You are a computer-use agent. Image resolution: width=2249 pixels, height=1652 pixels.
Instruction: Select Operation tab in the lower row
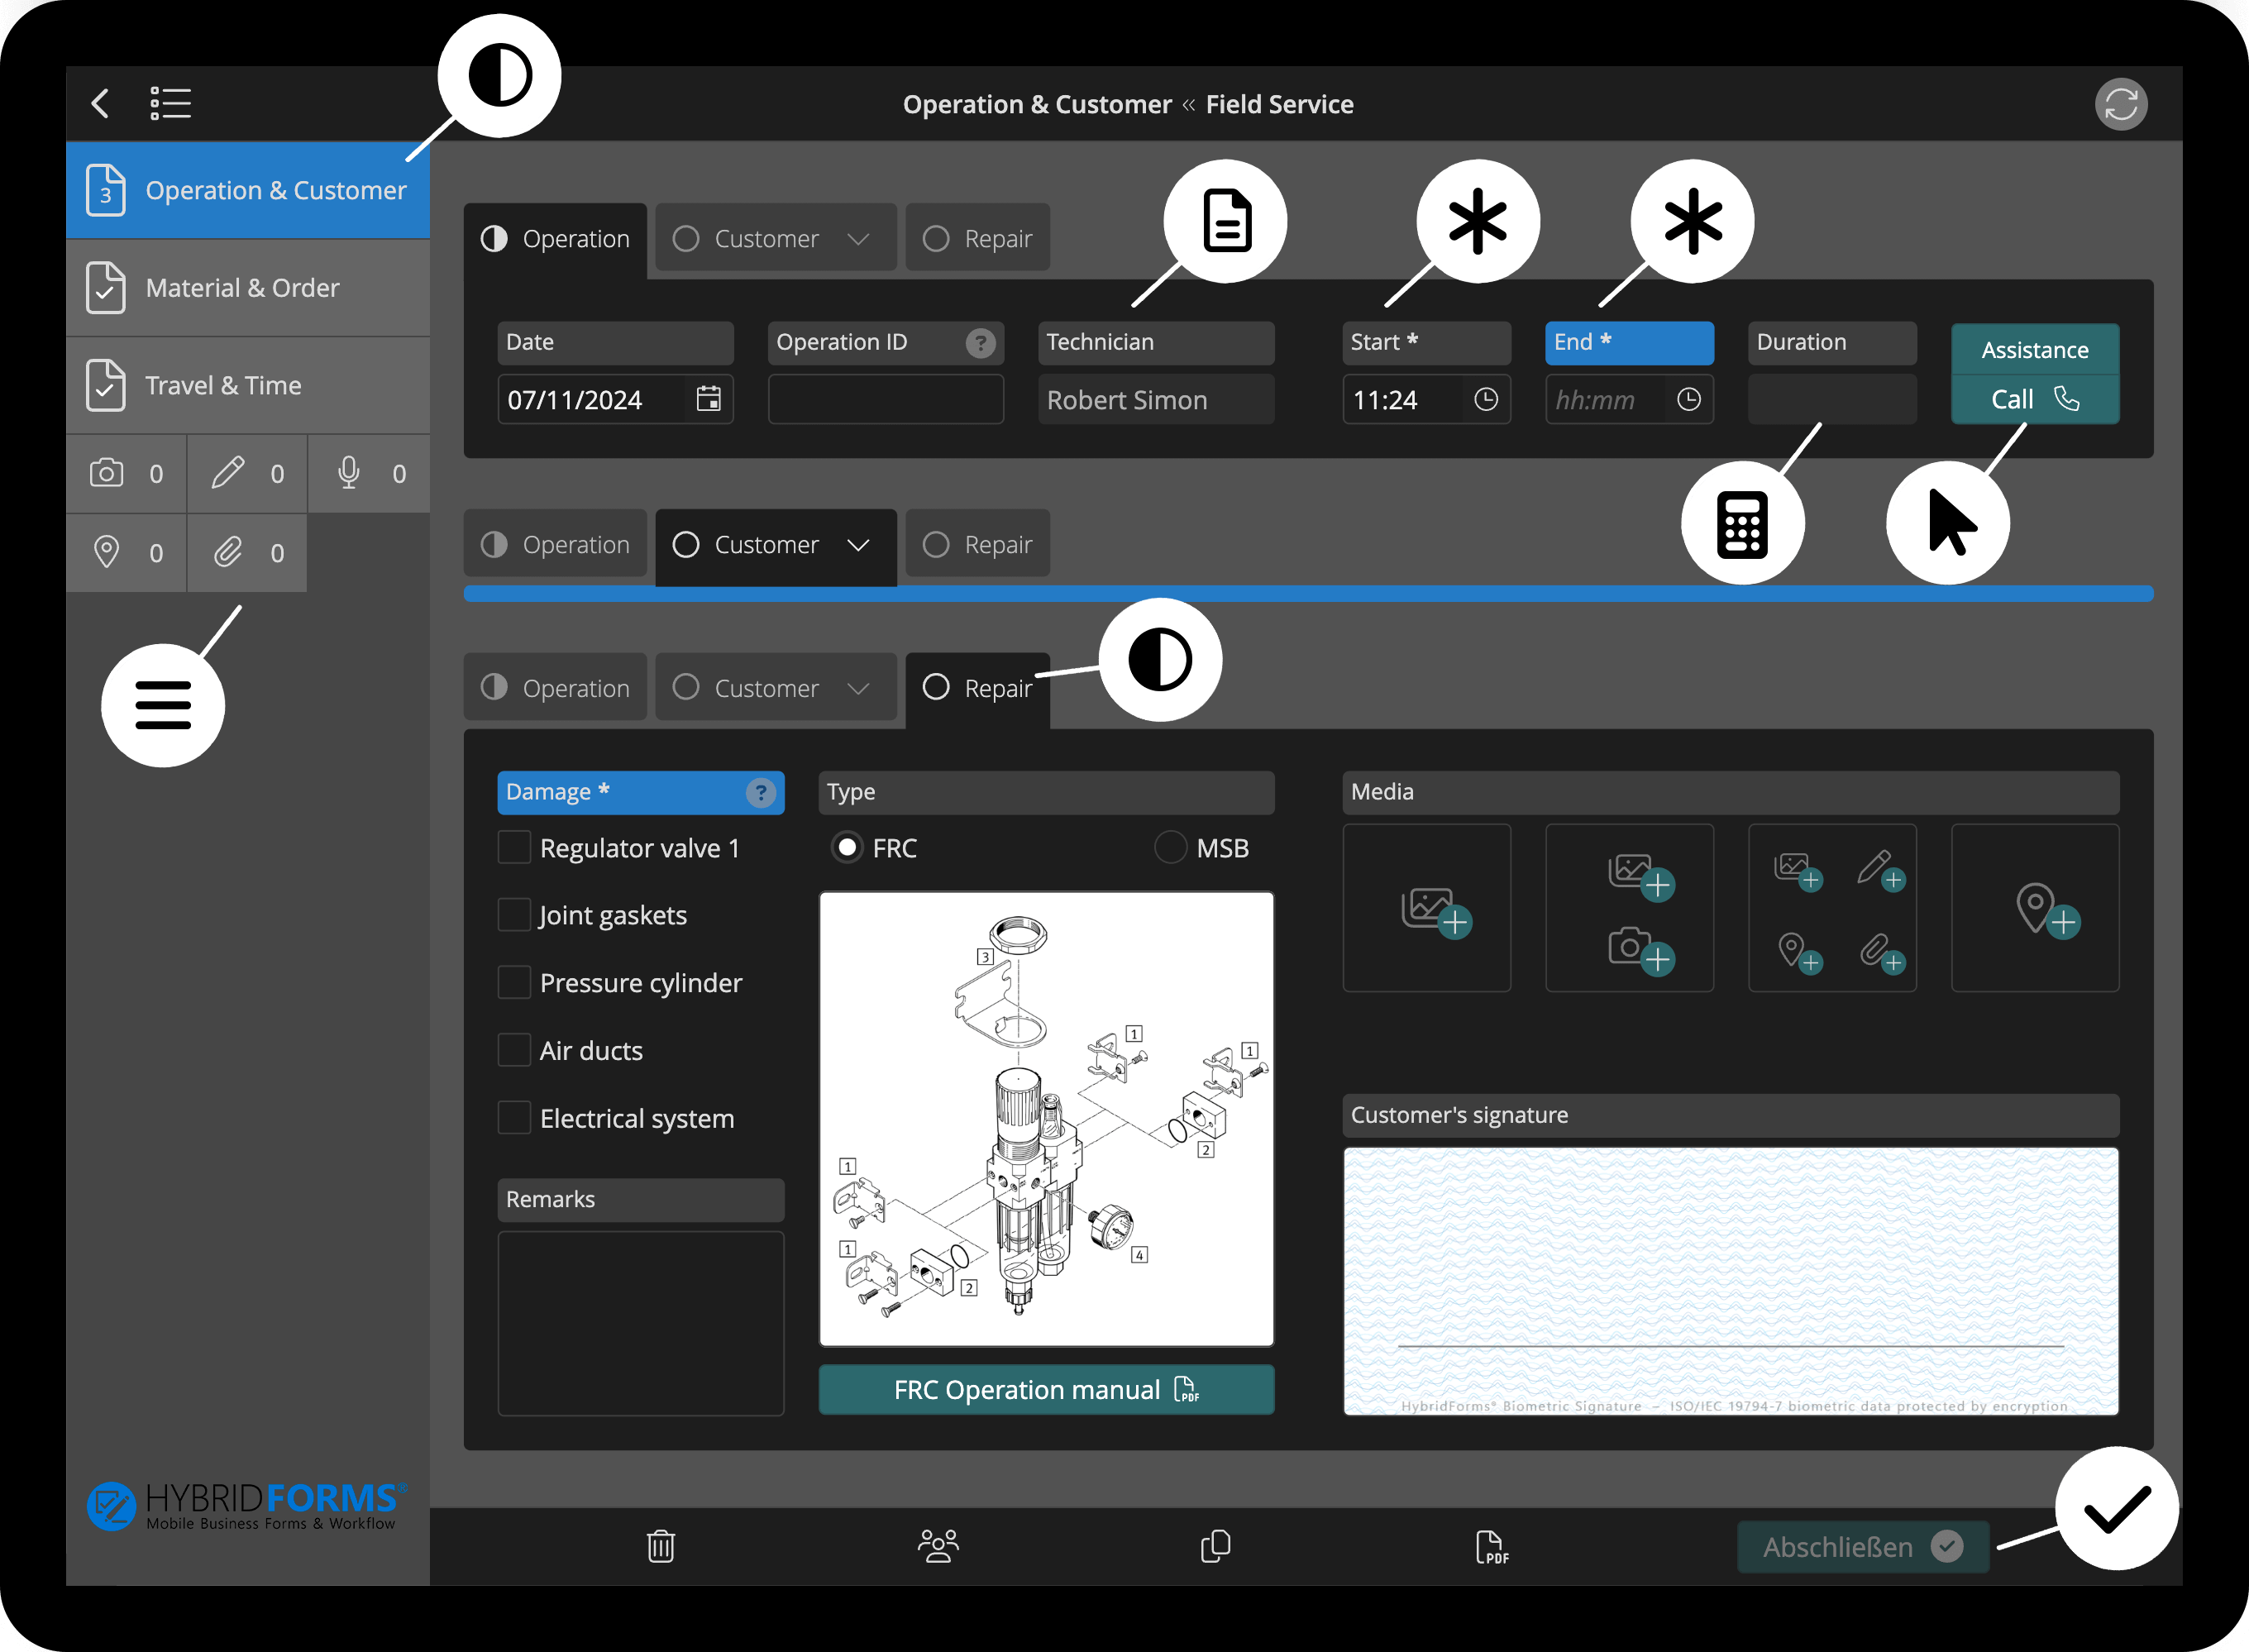click(x=555, y=687)
